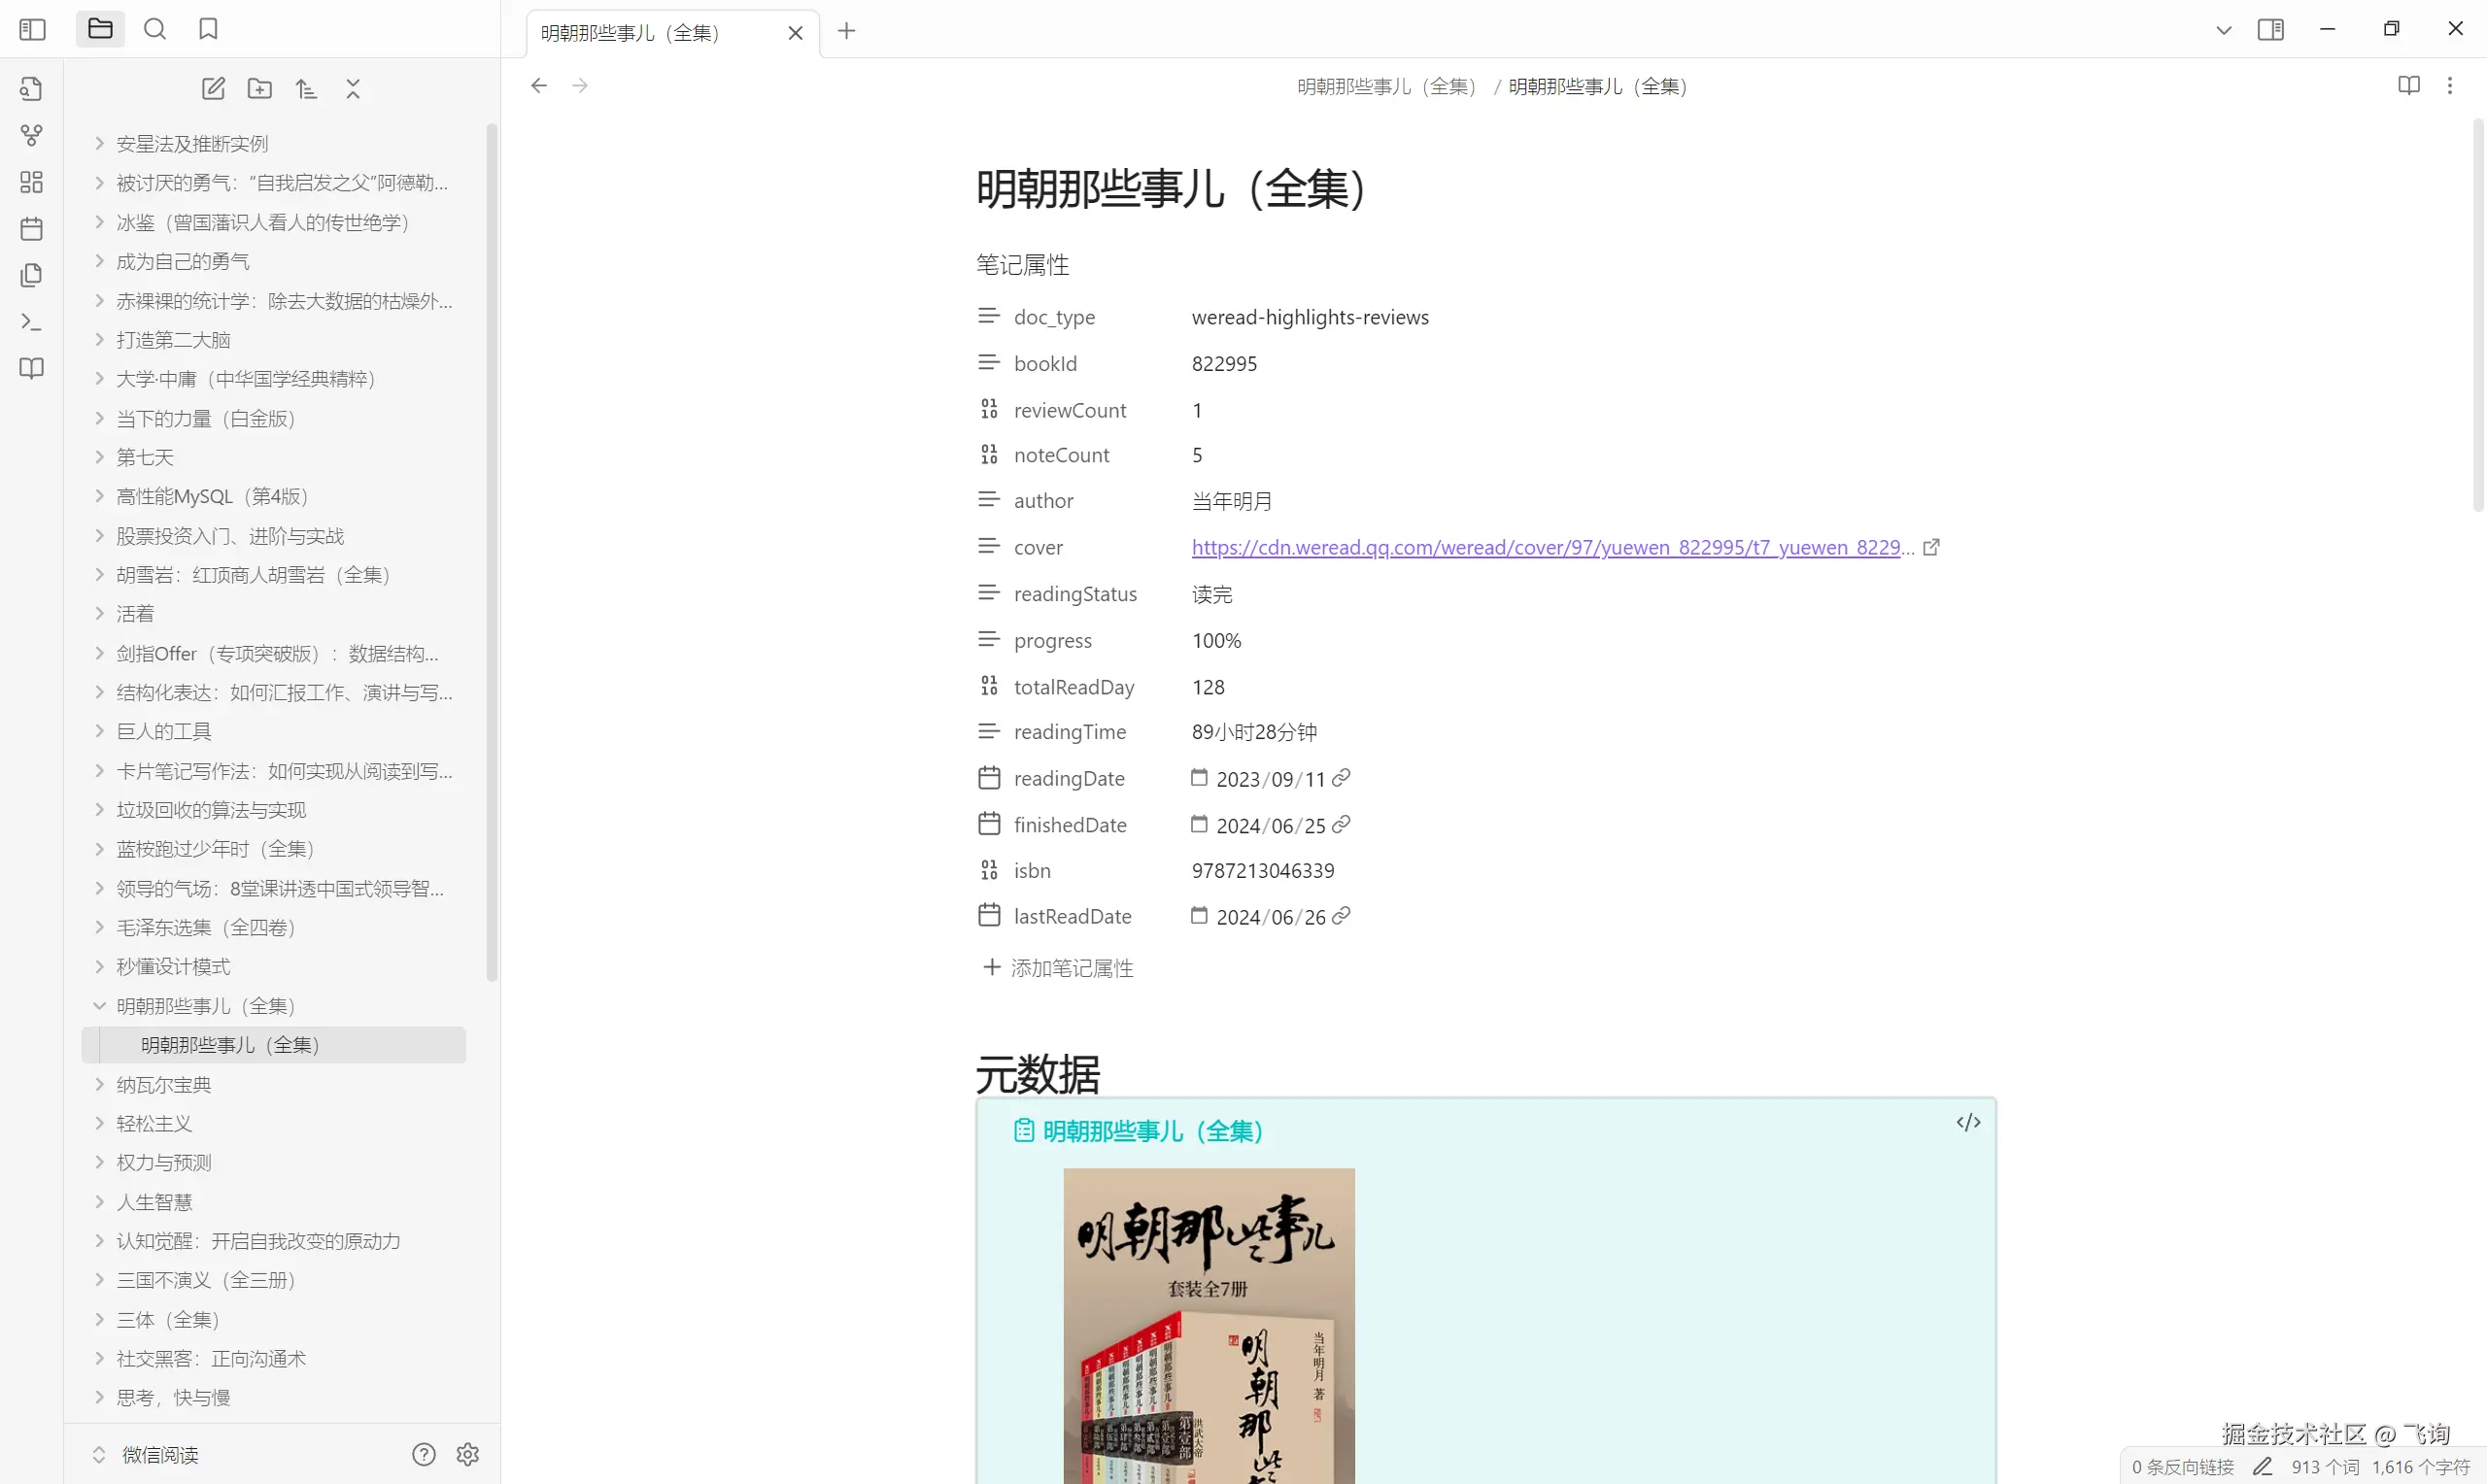Create a new note in the file explorer
This screenshot has width=2487, height=1484.
(213, 89)
